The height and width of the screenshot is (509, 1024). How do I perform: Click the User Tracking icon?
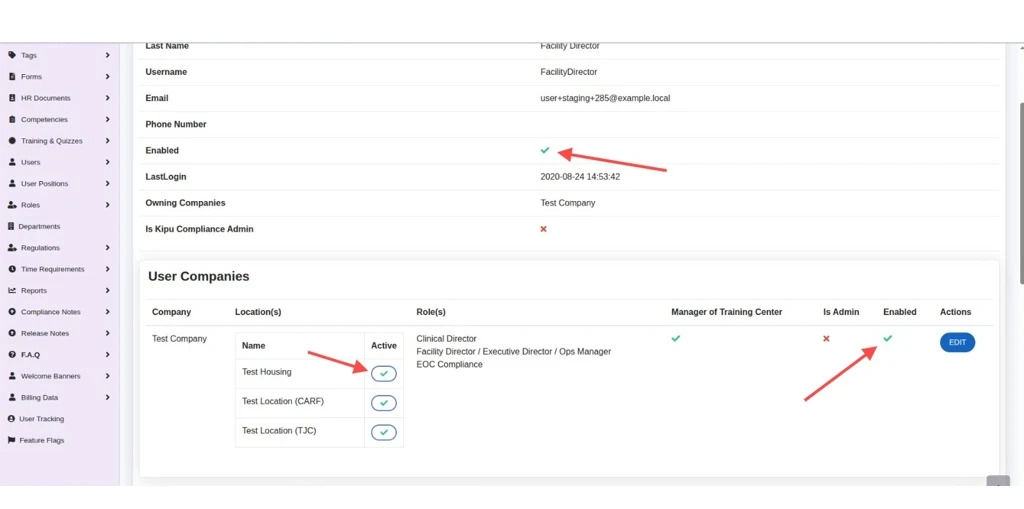[x=11, y=419]
